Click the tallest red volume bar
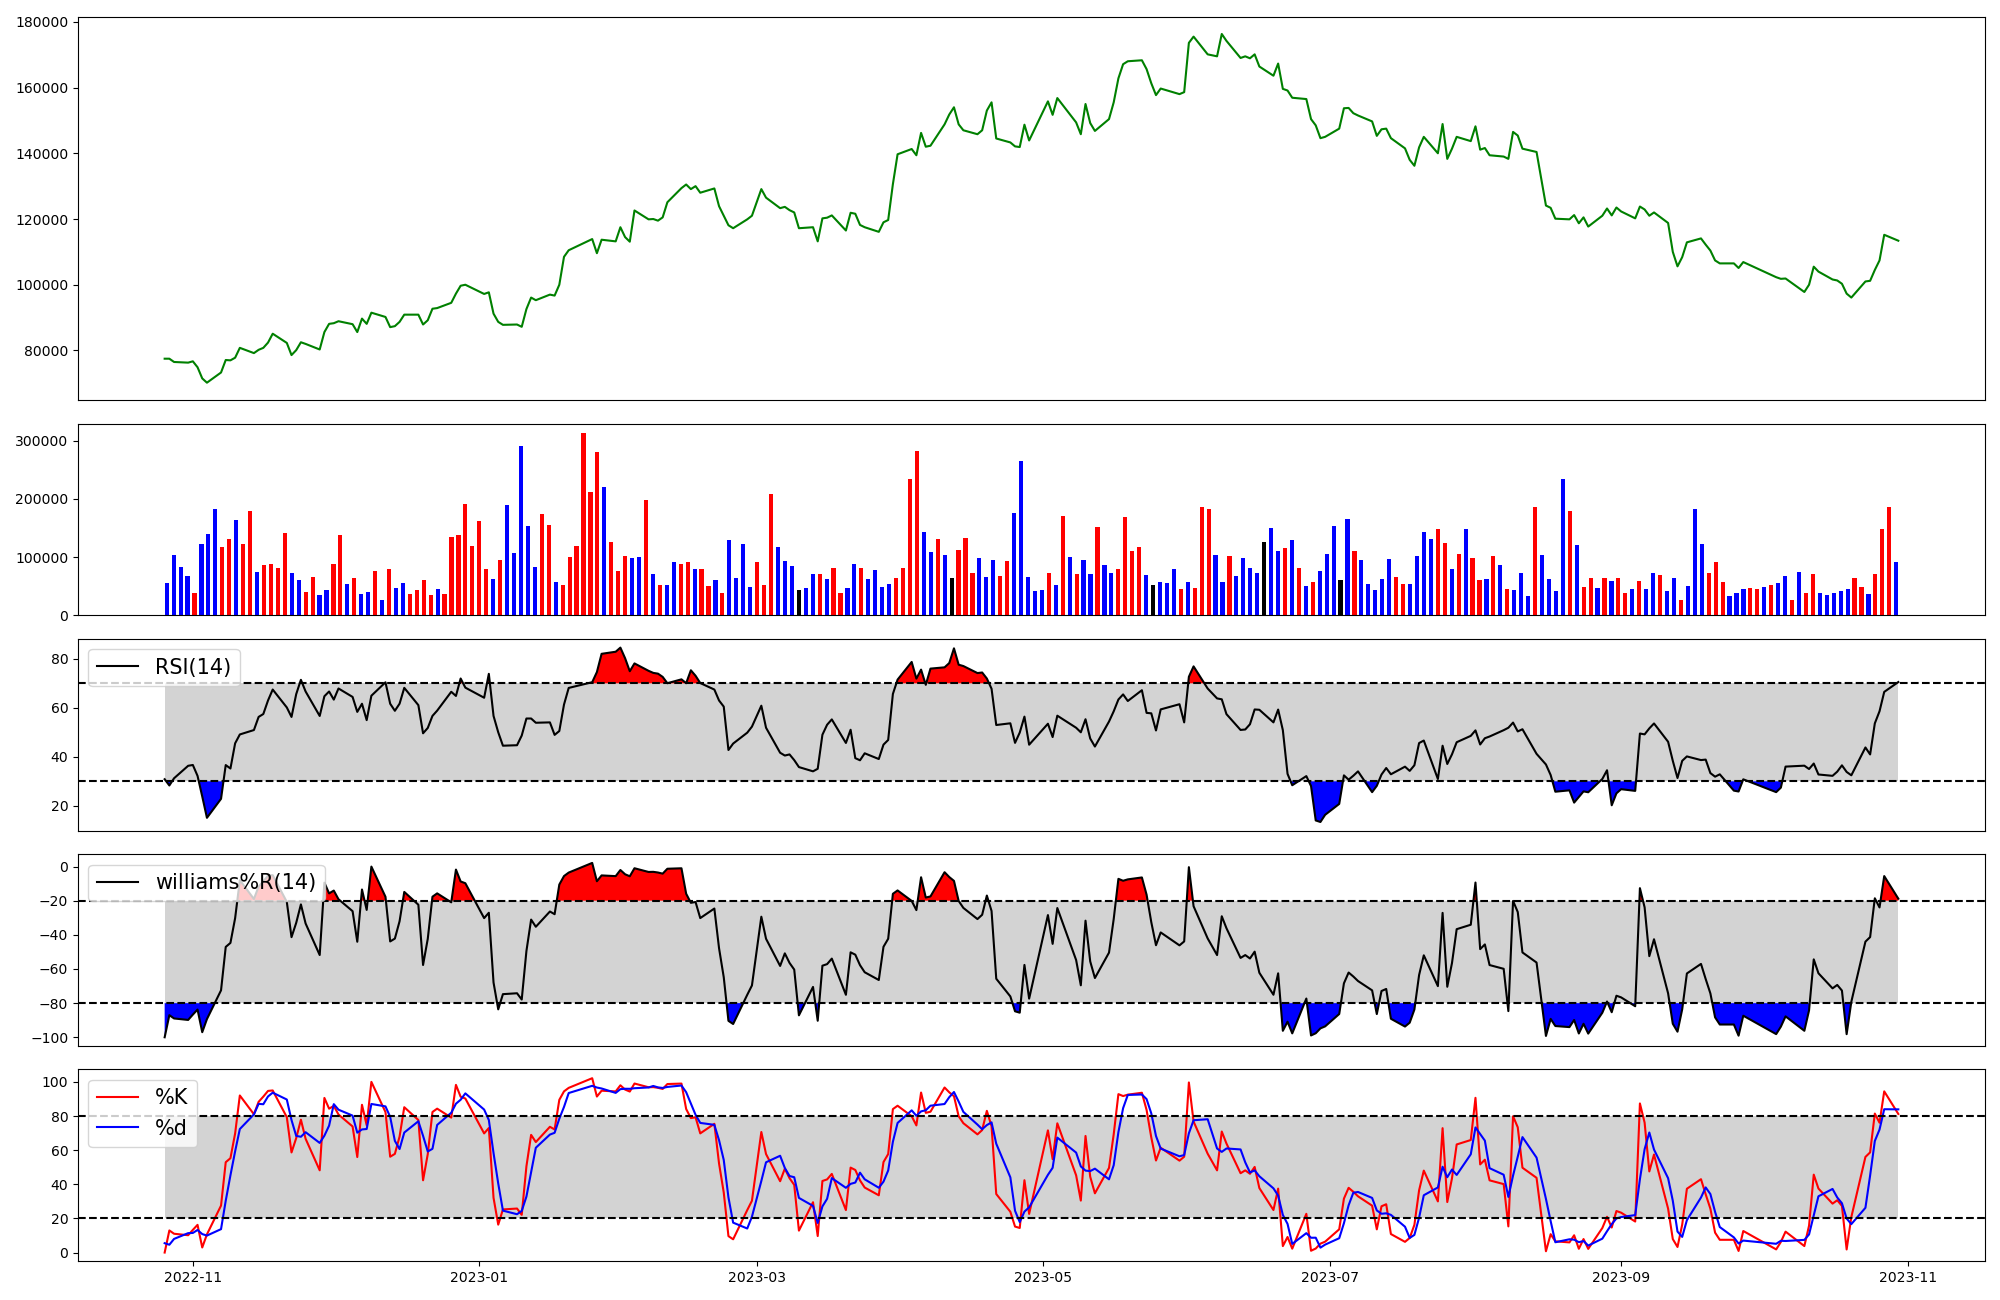Image resolution: width=2000 pixels, height=1300 pixels. click(583, 524)
